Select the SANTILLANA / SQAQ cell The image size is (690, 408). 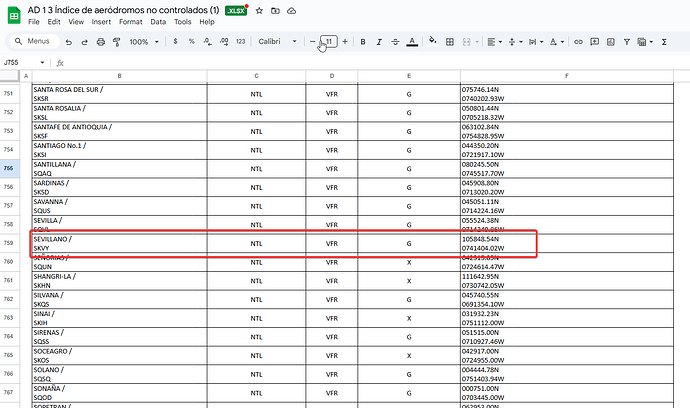point(119,169)
